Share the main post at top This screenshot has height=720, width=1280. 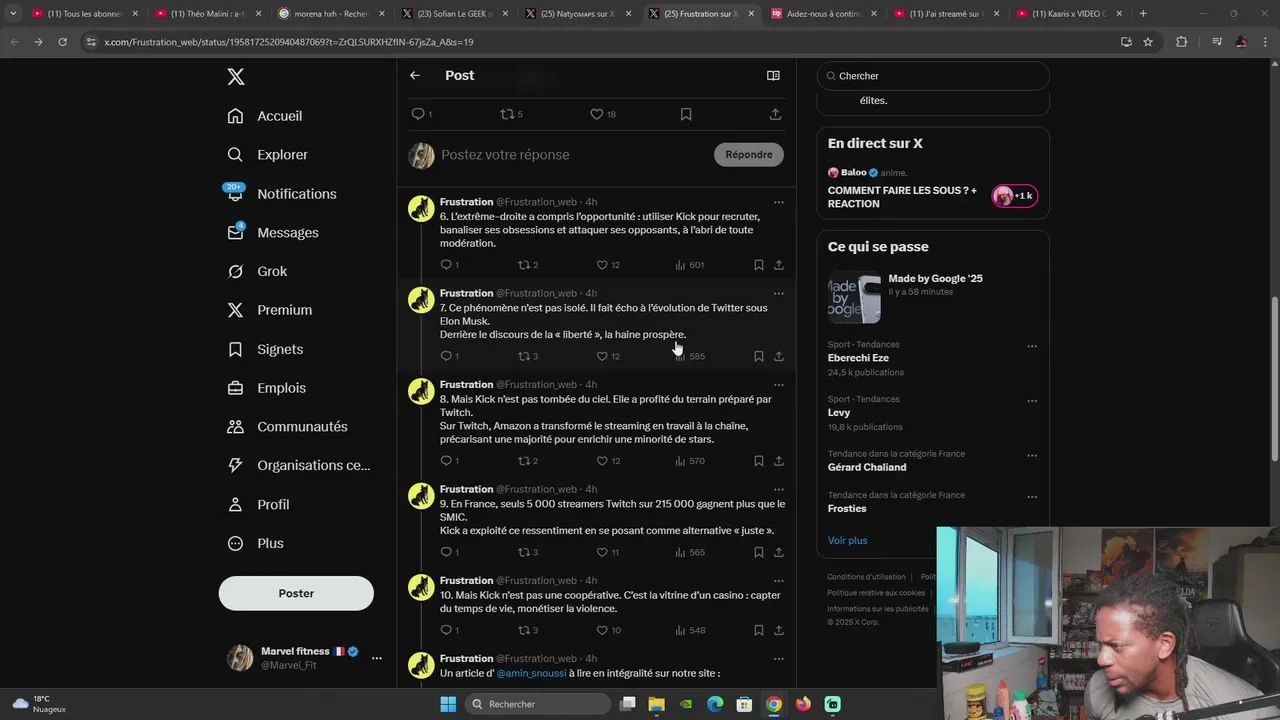775,114
